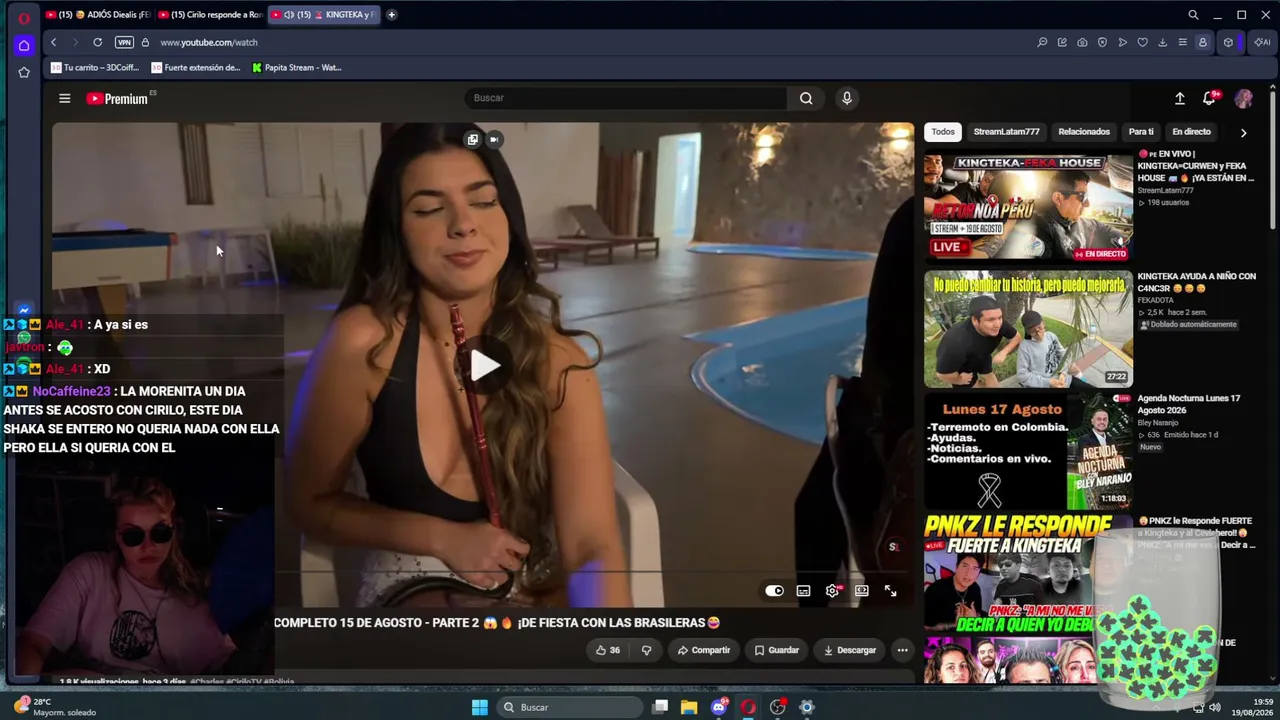Open the 'Papita Stream - Wat...' bookmark
This screenshot has width=1280, height=720.
pos(297,68)
